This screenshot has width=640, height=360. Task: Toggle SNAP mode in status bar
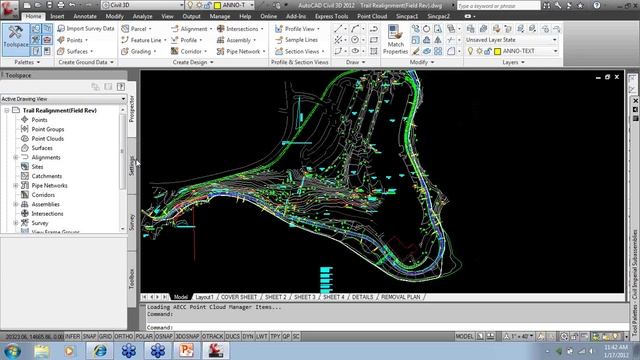pyautogui.click(x=89, y=337)
